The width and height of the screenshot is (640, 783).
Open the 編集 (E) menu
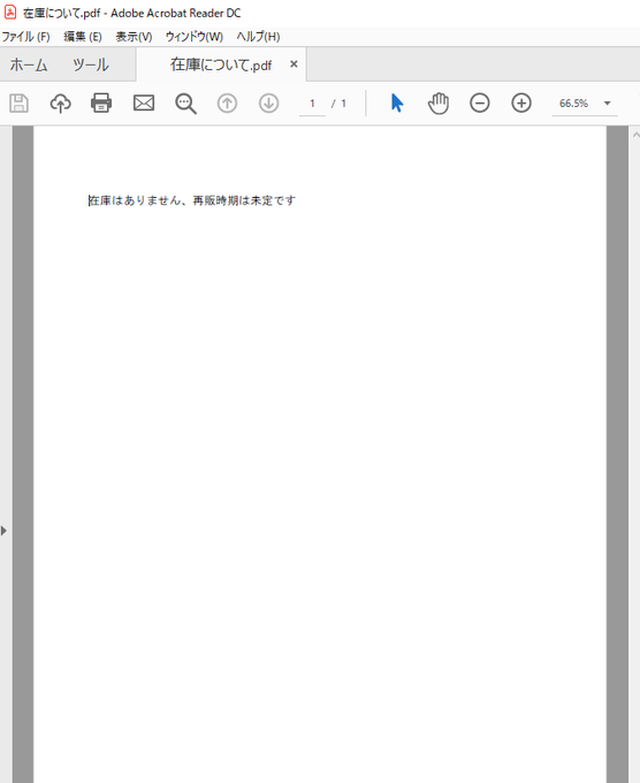click(x=83, y=36)
